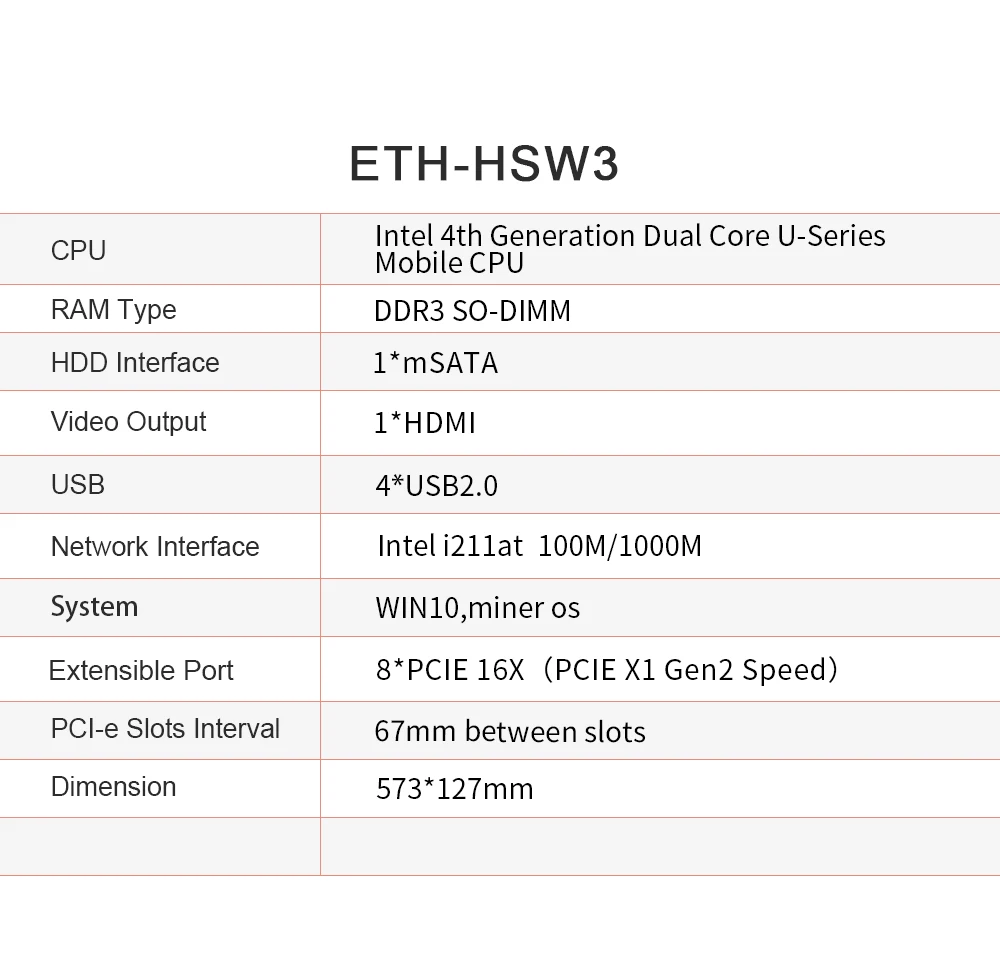
Task: Select the PCI-e Slots Interval label
Action: 165,729
